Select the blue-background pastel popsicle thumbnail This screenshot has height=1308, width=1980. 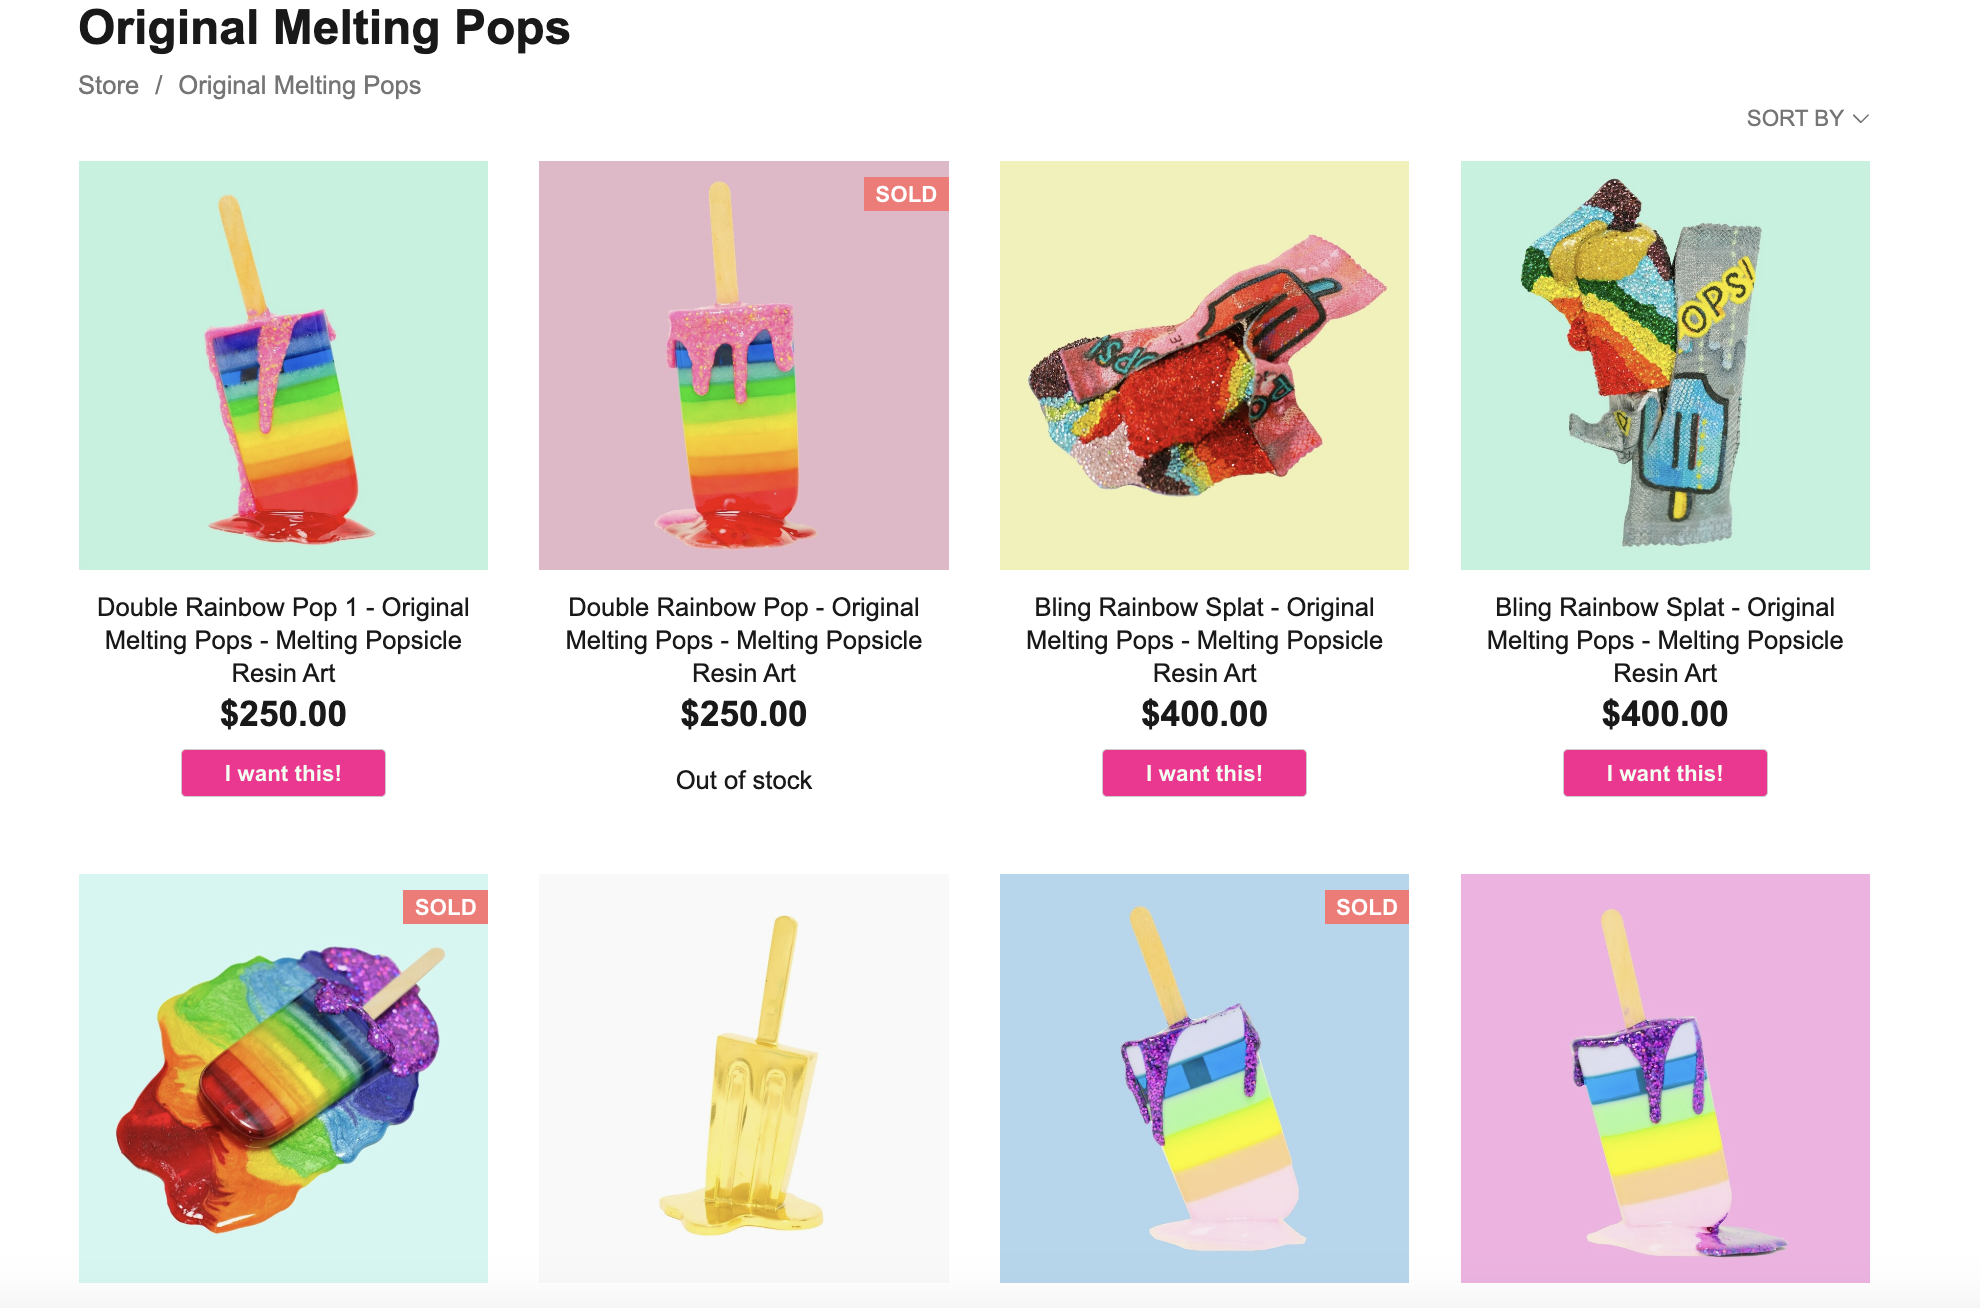pos(1203,1076)
